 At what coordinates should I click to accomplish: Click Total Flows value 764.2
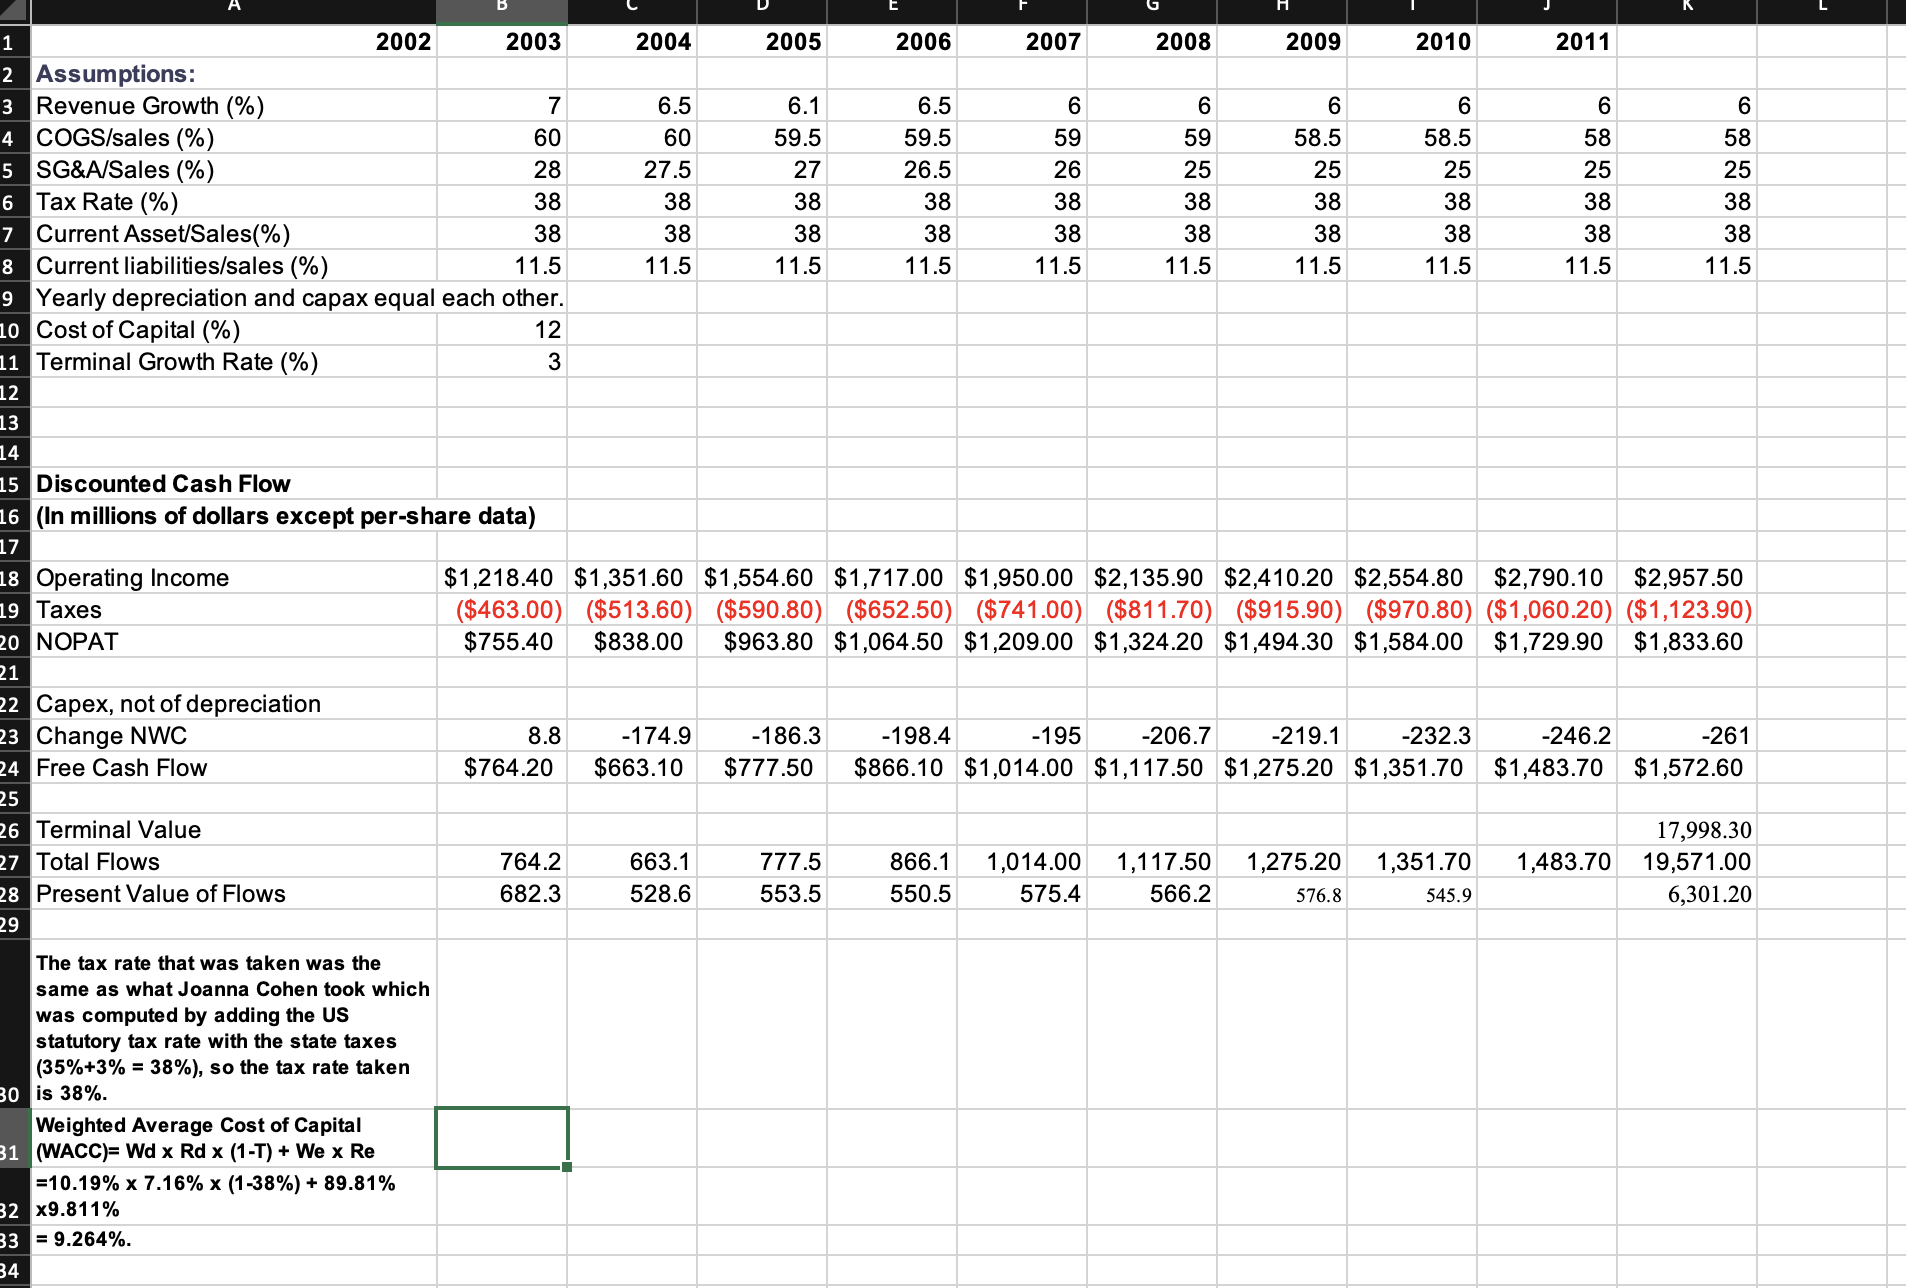click(x=502, y=862)
